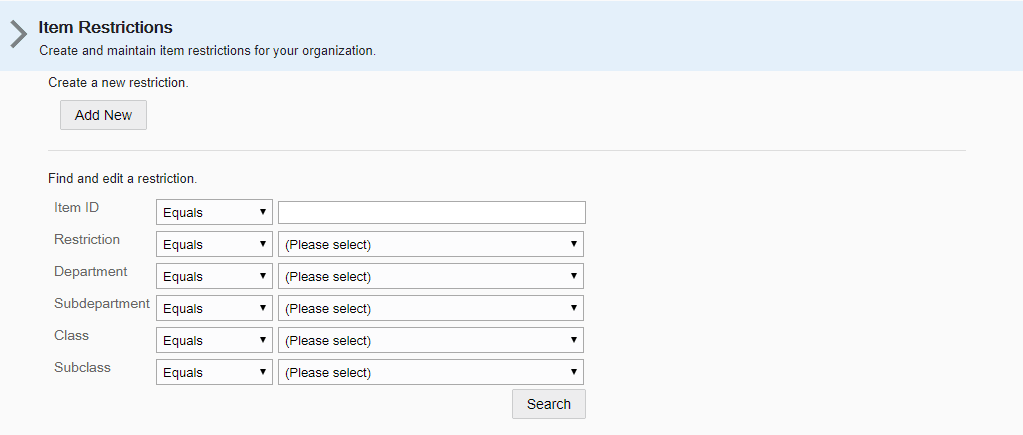1023x435 pixels.
Task: Open the Subclass Equals operator dropdown
Action: (214, 372)
